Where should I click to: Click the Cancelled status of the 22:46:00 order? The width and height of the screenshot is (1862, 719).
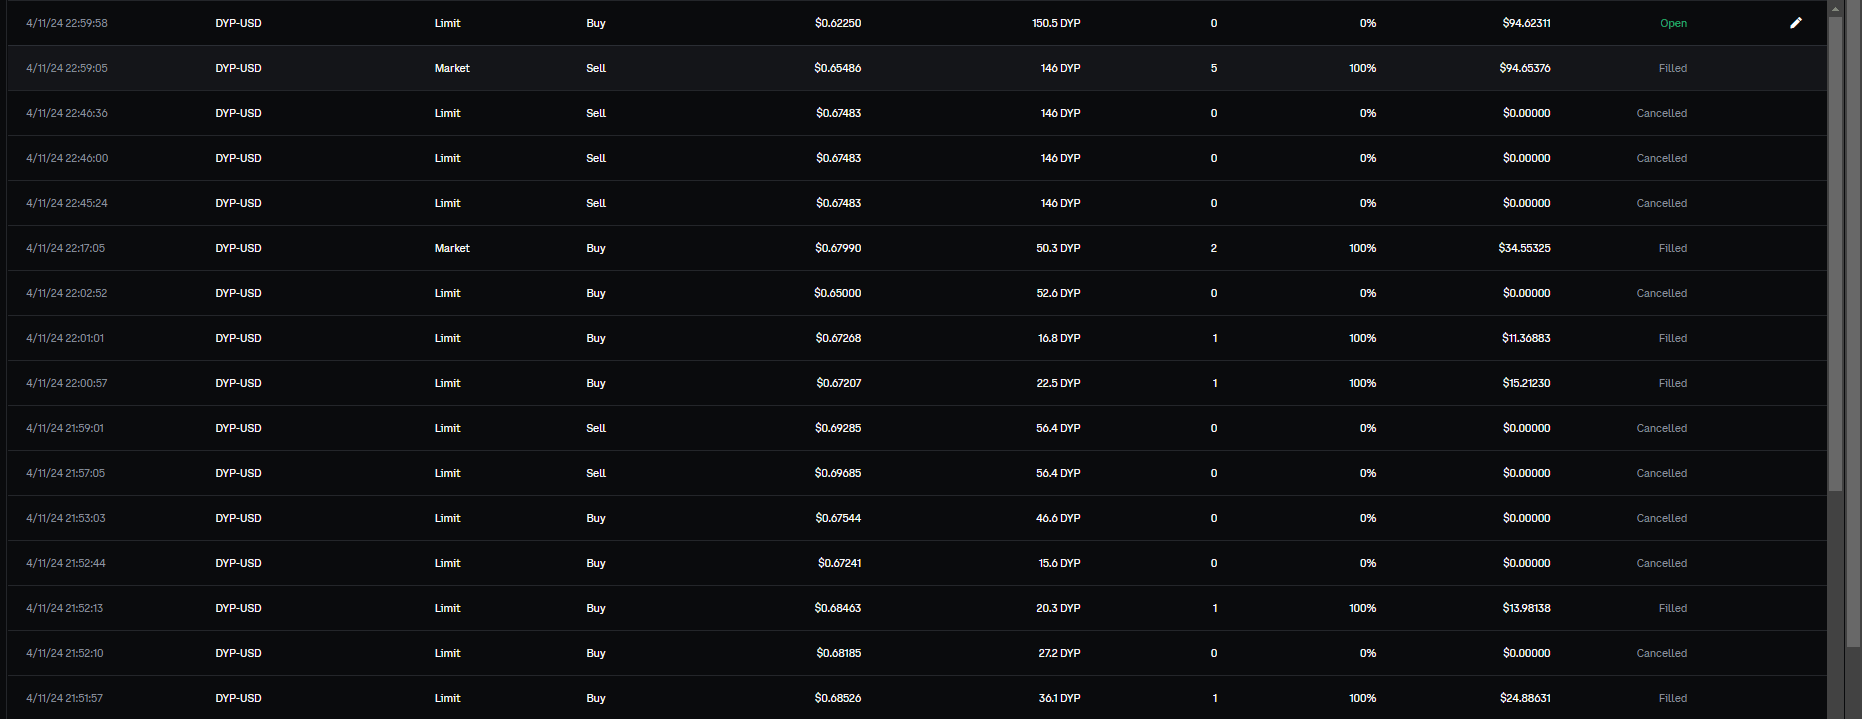point(1661,158)
